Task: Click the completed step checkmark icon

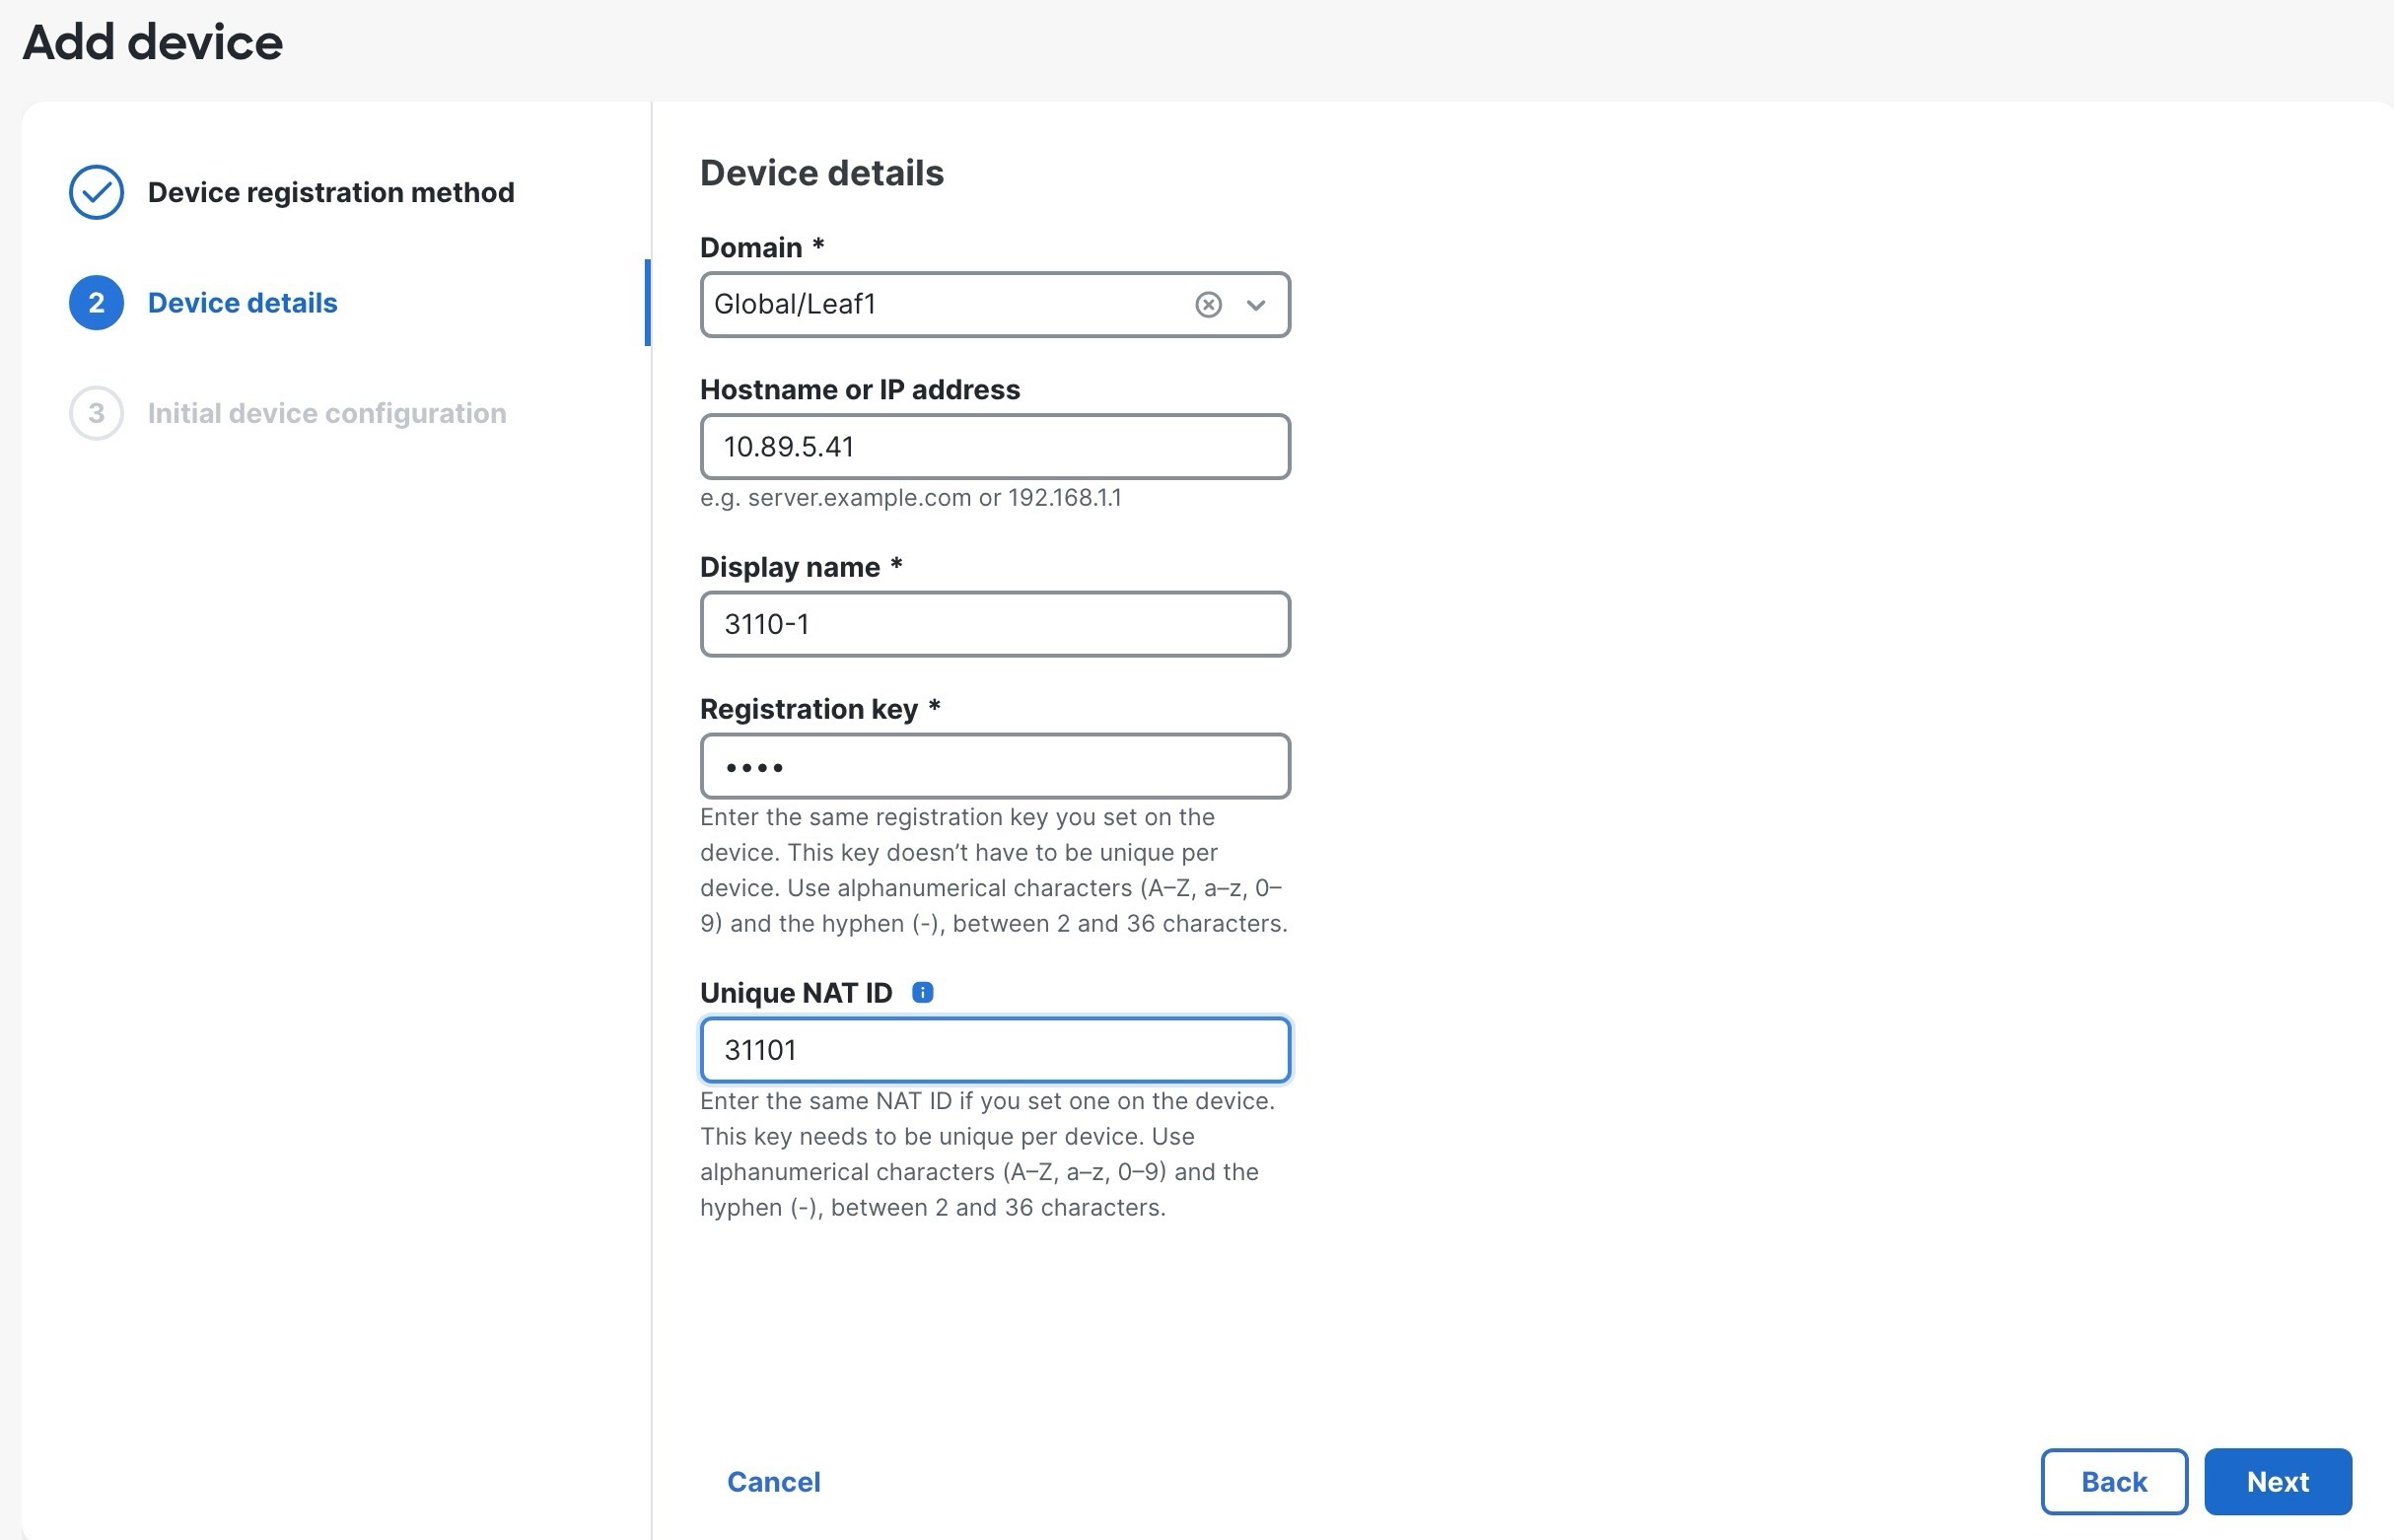Action: (x=96, y=192)
